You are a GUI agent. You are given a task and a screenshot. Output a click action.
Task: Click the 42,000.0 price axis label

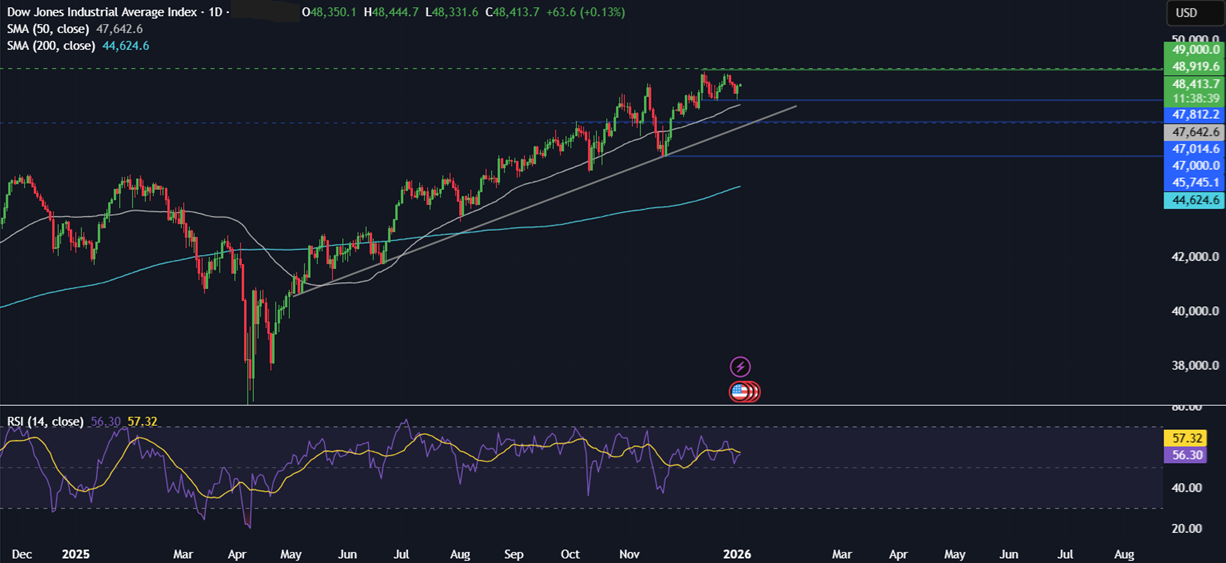click(1195, 258)
